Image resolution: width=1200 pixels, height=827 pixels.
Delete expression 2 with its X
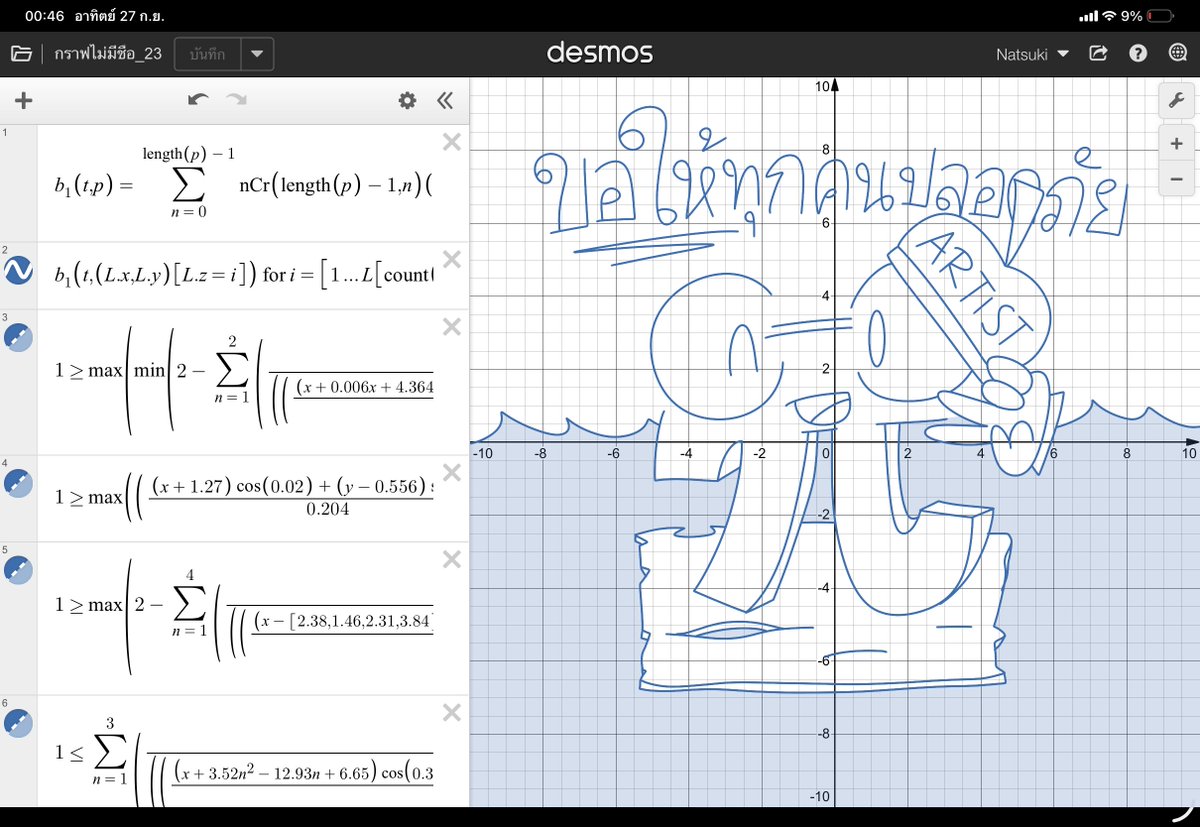click(451, 260)
